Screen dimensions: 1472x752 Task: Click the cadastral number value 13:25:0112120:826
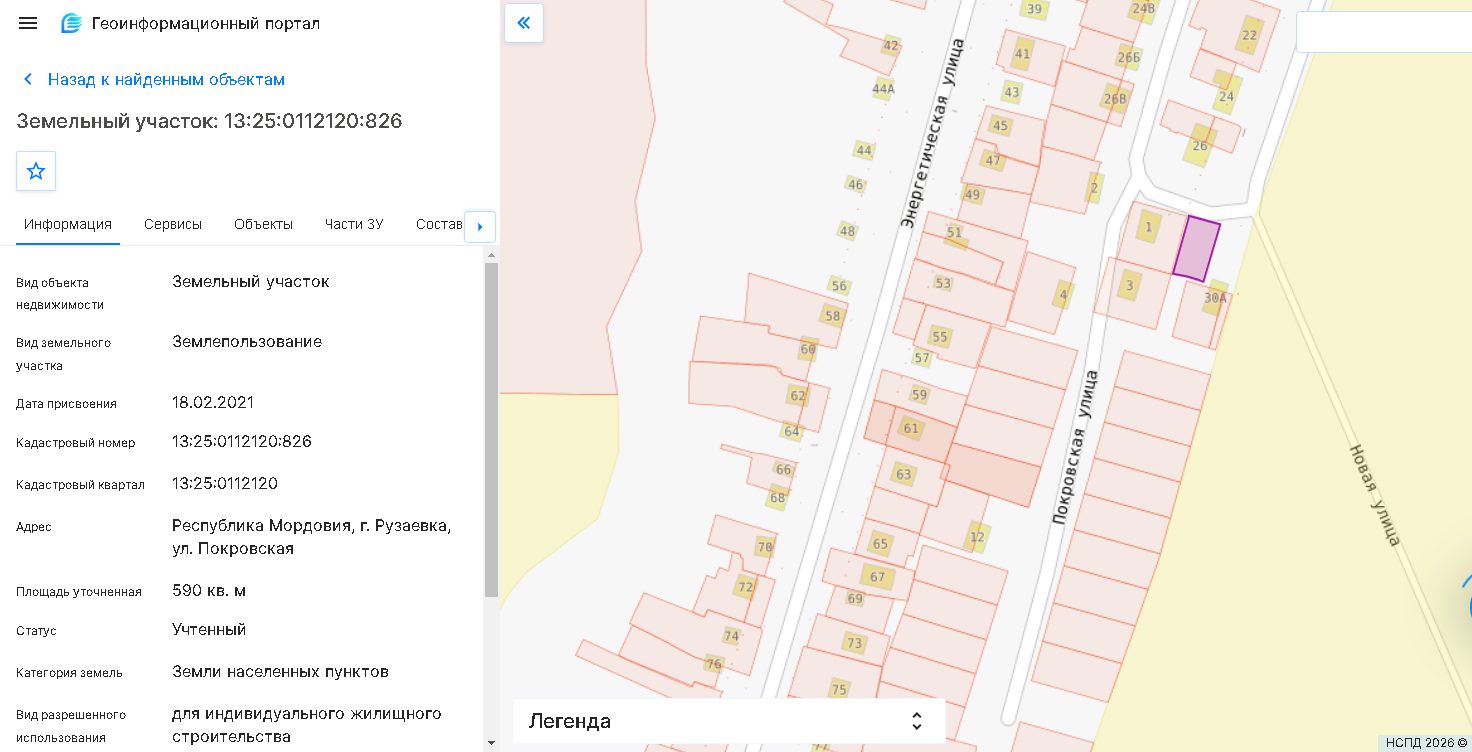click(242, 441)
